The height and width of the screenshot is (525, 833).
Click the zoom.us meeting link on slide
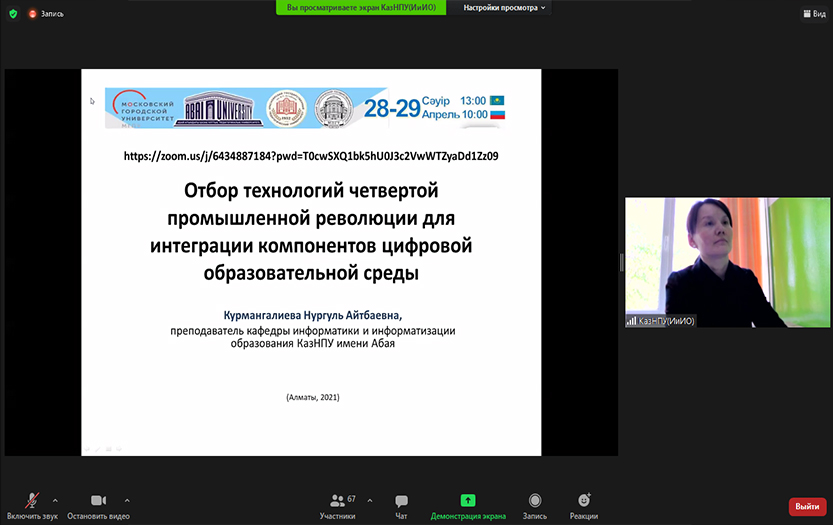310,156
